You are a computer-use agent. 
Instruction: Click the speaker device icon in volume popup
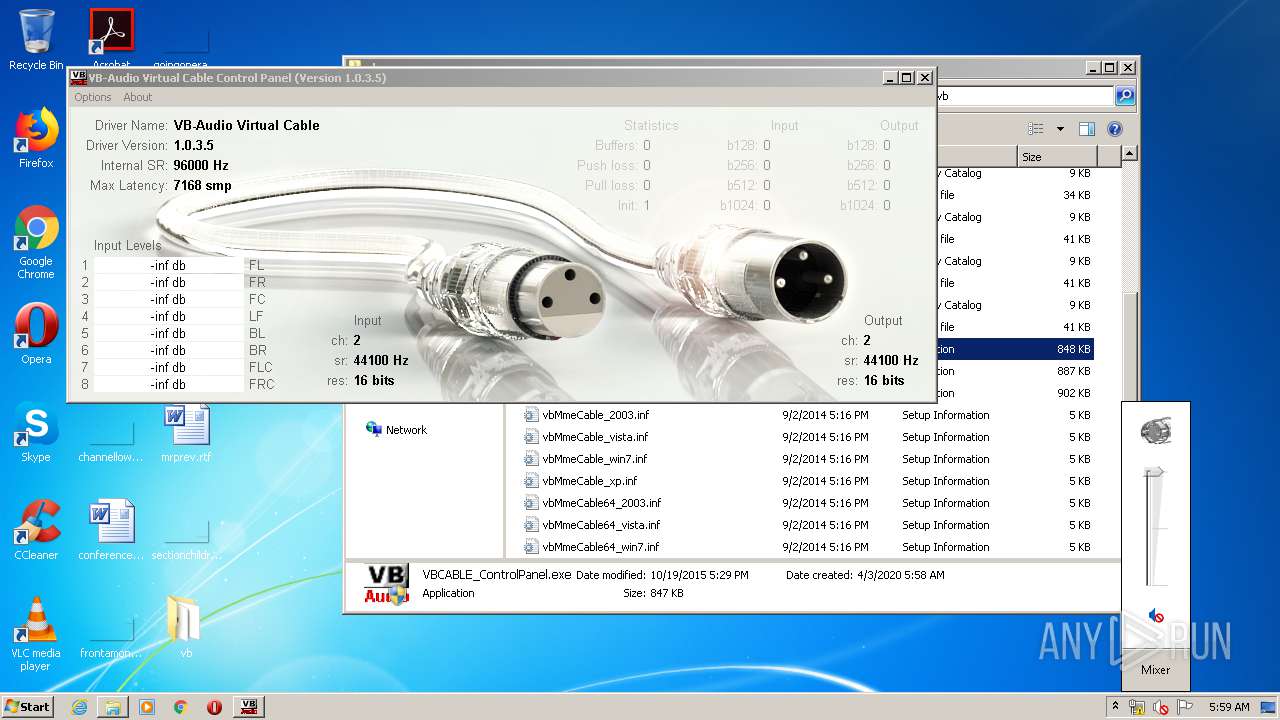(x=1155, y=432)
